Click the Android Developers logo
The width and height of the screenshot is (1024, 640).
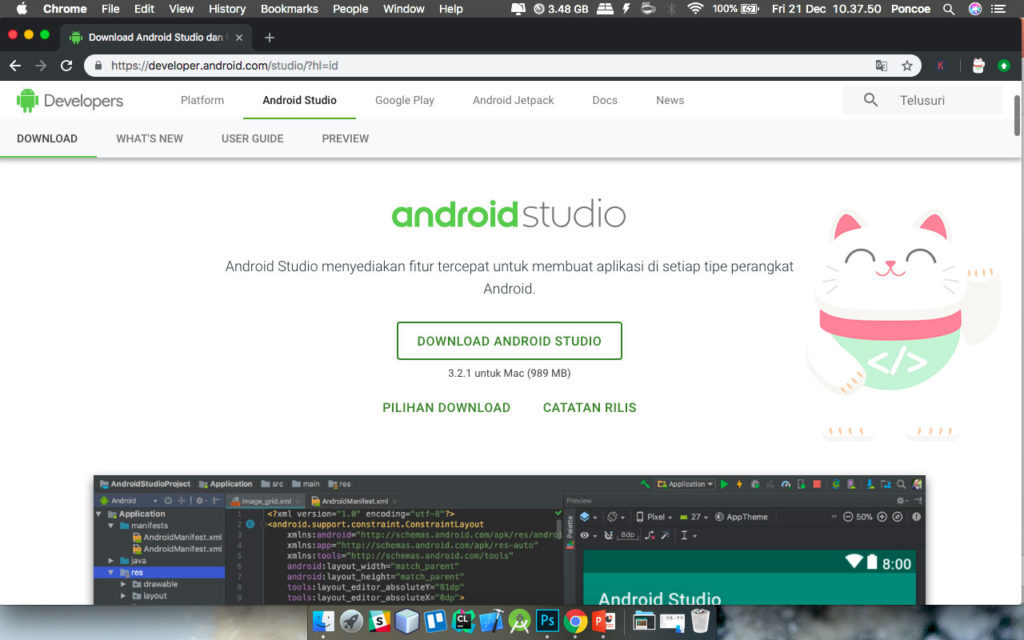(x=70, y=101)
